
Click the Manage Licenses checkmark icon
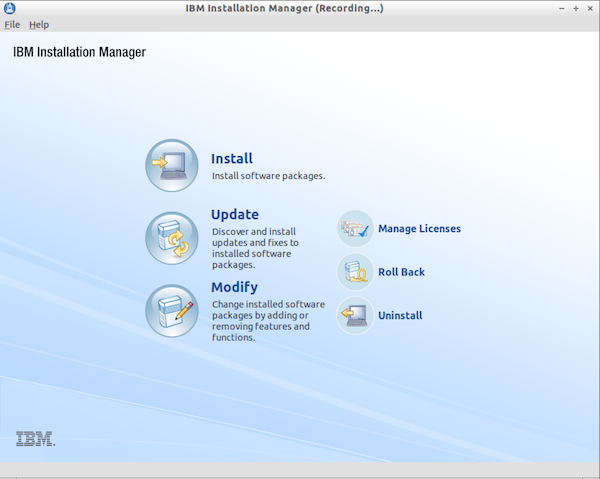coord(355,228)
